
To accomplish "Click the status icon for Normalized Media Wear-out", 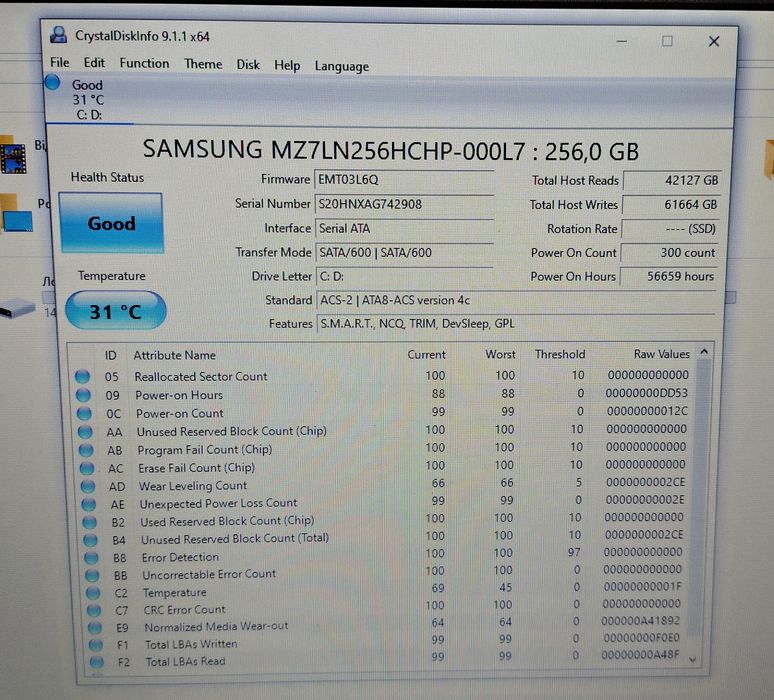I will point(95,627).
